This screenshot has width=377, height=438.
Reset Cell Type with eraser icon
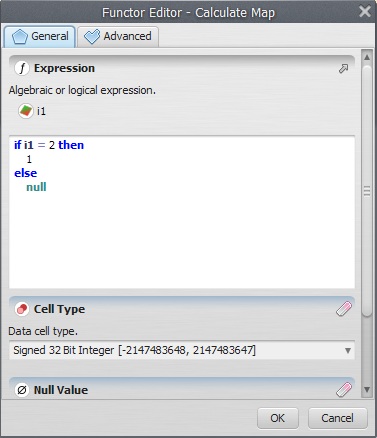[344, 309]
